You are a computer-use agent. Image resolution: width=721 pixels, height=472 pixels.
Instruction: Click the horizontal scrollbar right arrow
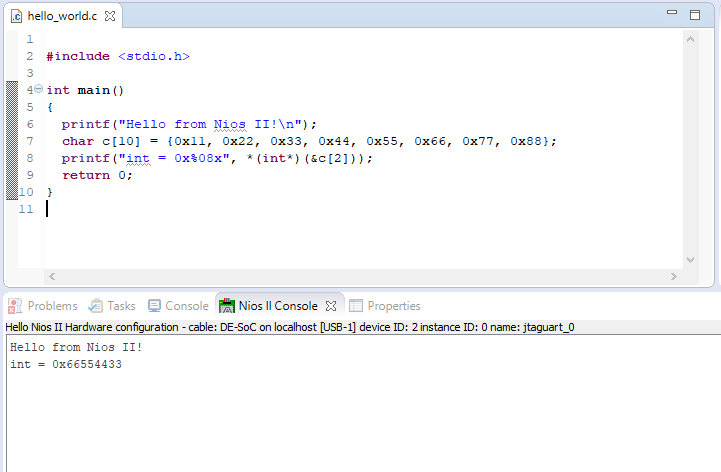coord(674,276)
